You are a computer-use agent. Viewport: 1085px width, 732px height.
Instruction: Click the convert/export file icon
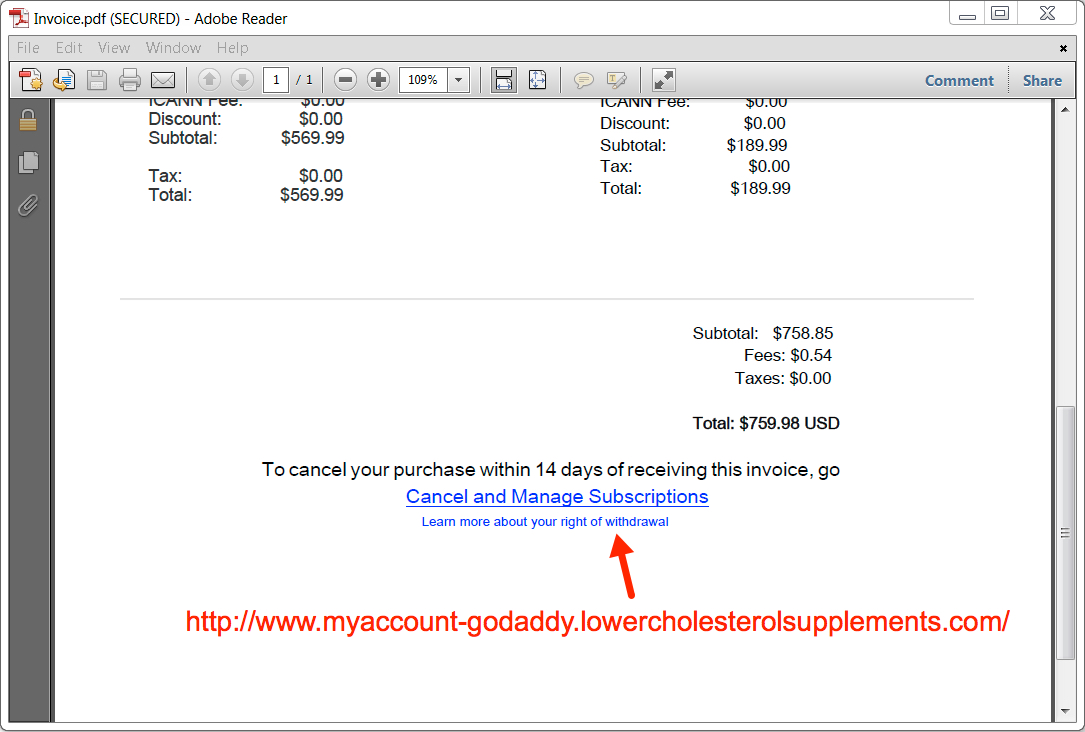64,80
